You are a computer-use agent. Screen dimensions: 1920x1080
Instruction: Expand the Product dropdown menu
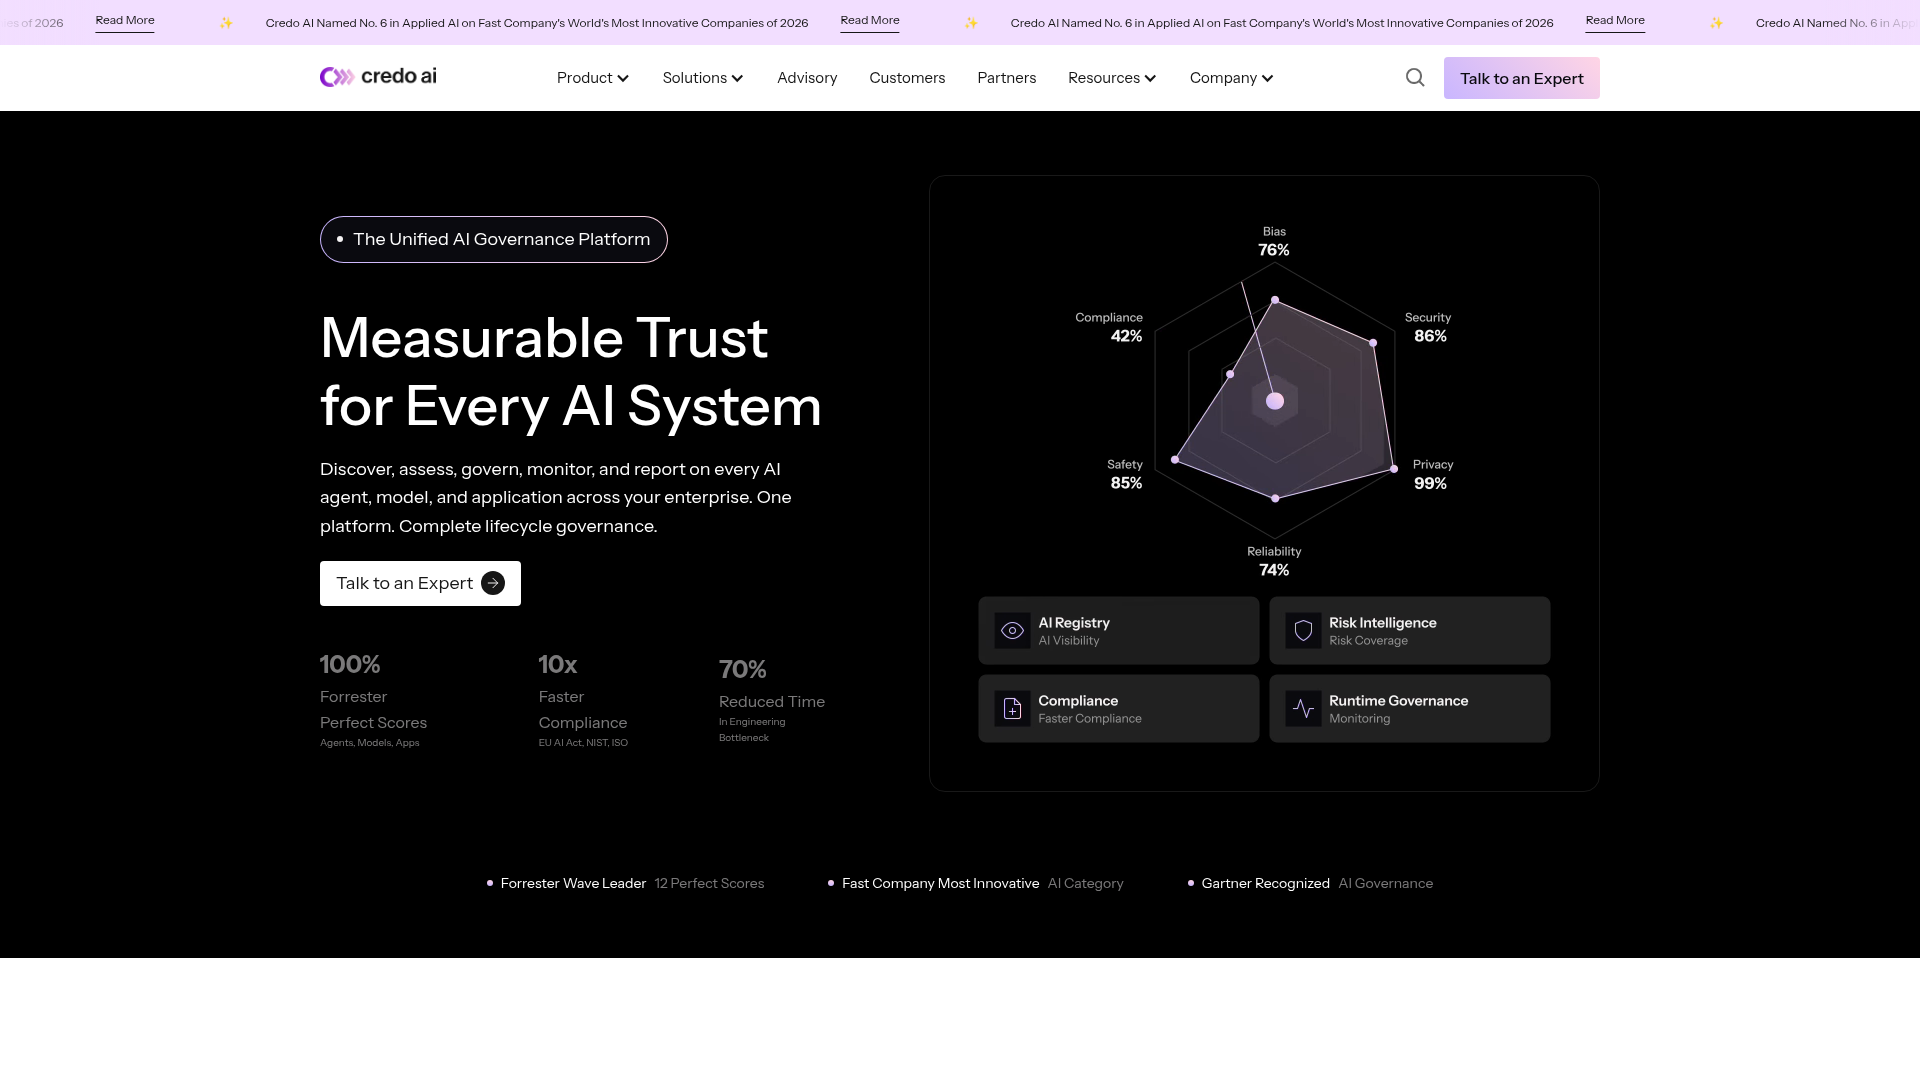(x=593, y=78)
